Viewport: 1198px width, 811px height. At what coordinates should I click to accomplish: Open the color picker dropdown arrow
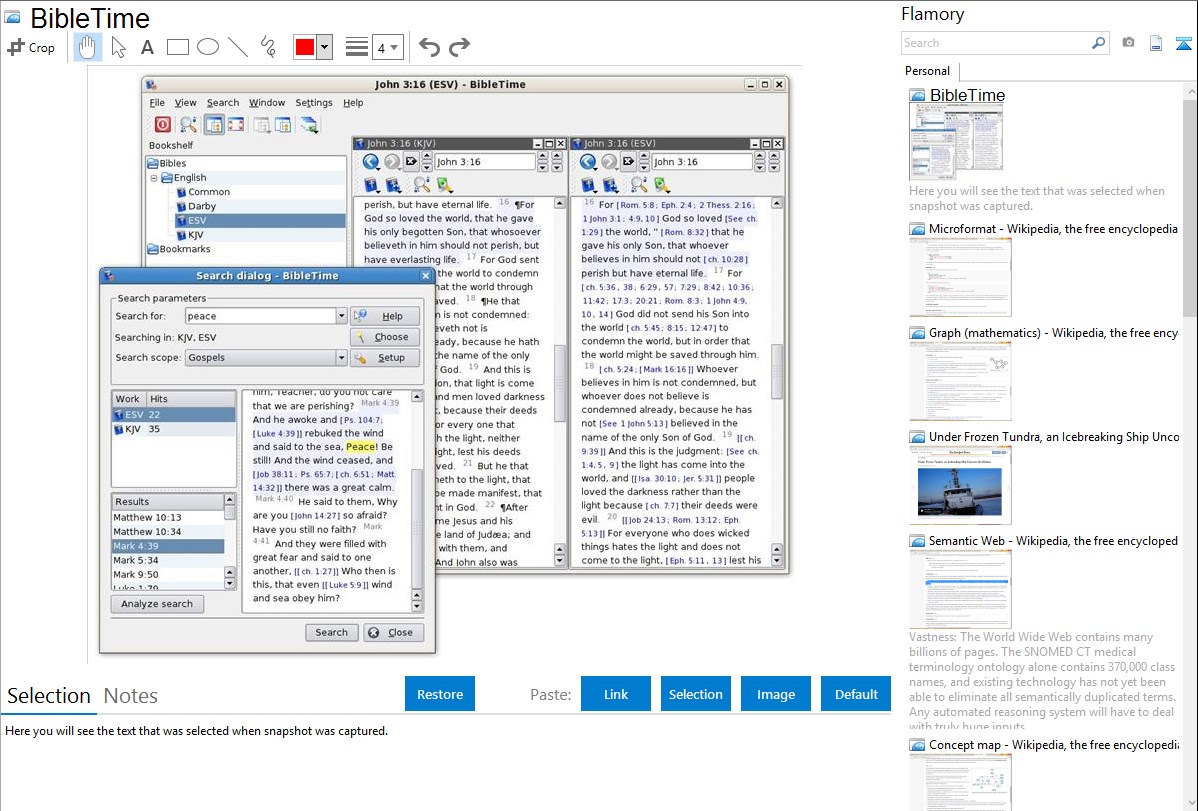point(325,47)
